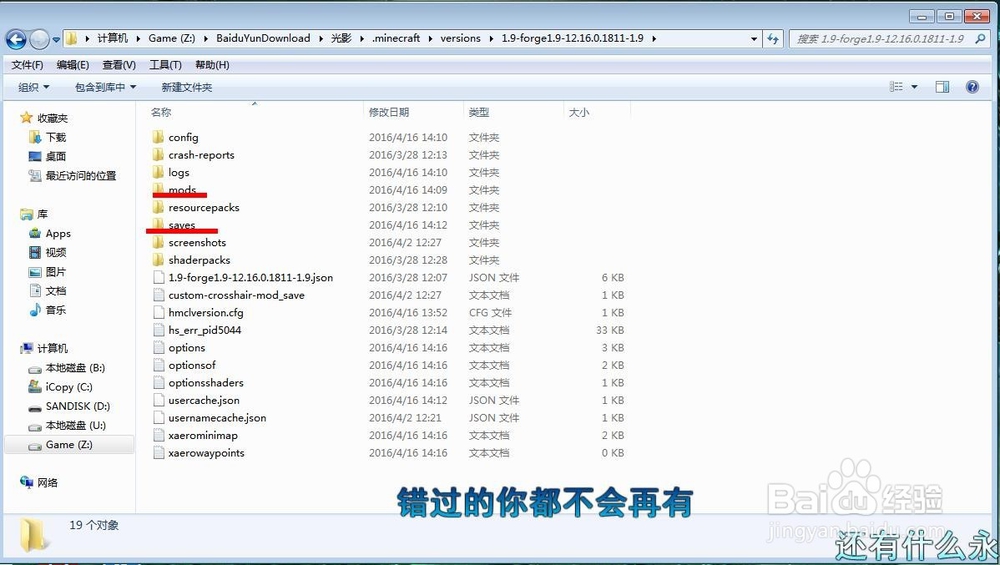Expand the arrow after BaiduYunDownload in the path
This screenshot has height=565, width=1000.
321,38
